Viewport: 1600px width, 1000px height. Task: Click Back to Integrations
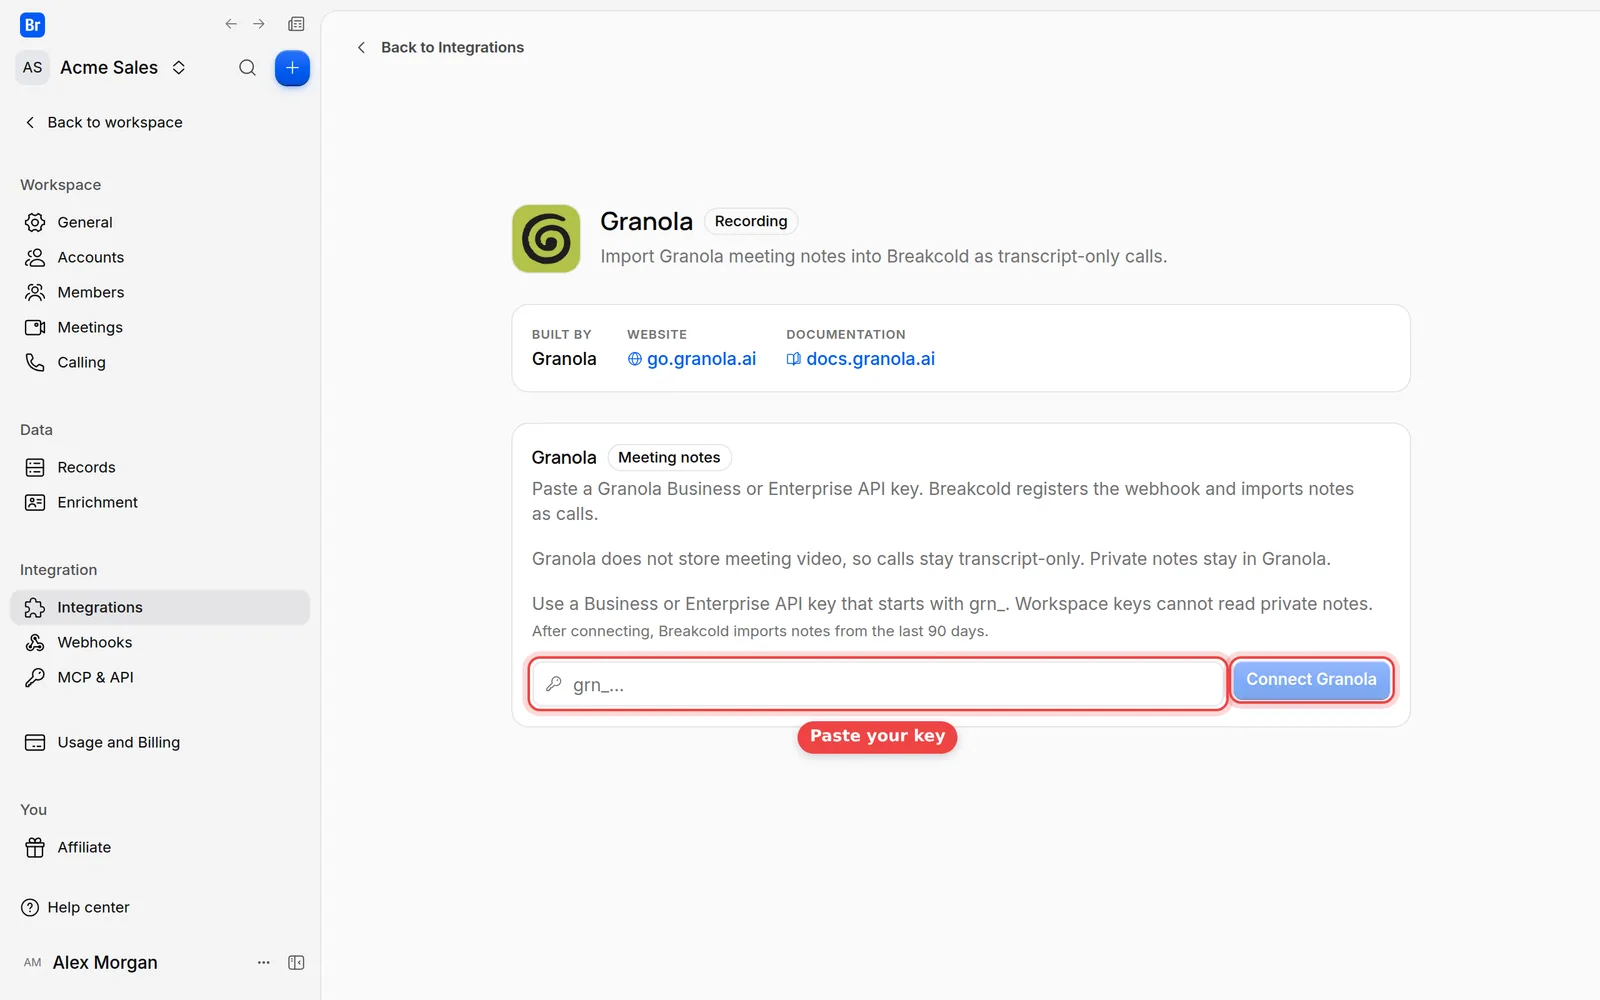click(440, 47)
